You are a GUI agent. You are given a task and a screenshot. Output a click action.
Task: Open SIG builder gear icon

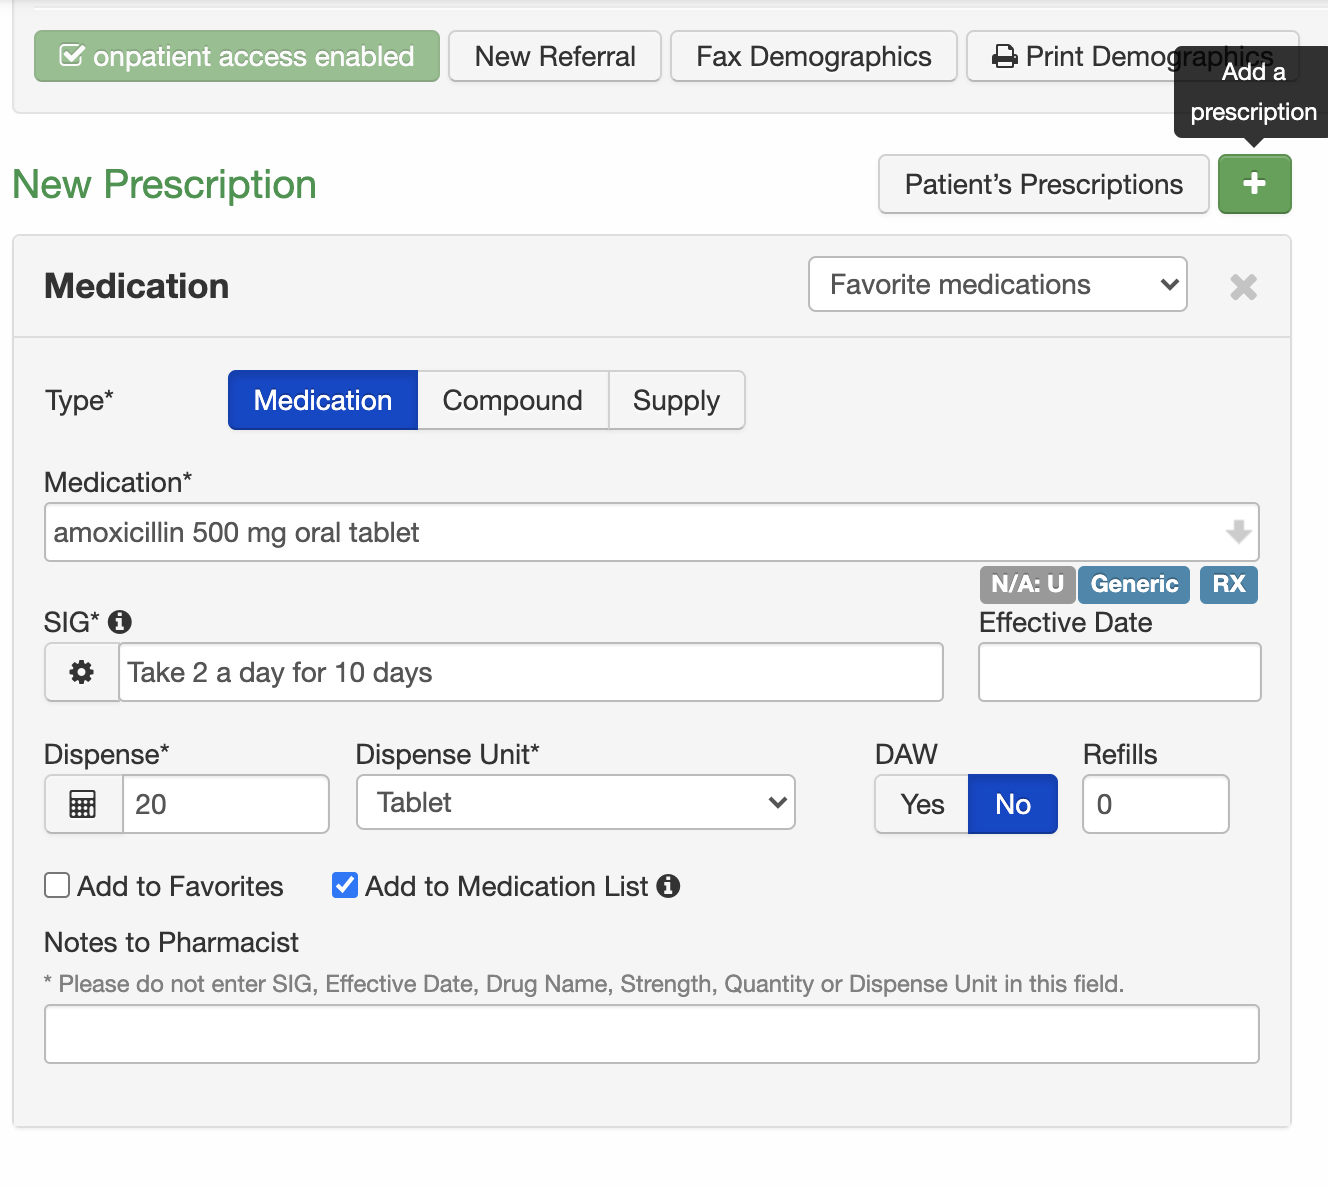pyautogui.click(x=82, y=672)
